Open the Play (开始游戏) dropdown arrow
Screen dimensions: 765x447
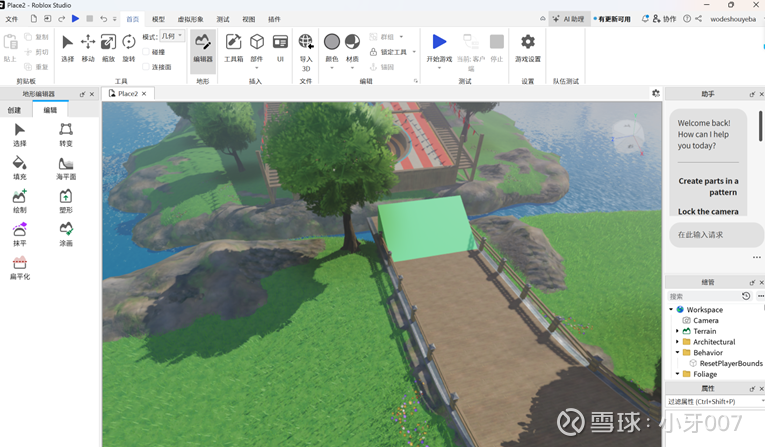tap(439, 68)
